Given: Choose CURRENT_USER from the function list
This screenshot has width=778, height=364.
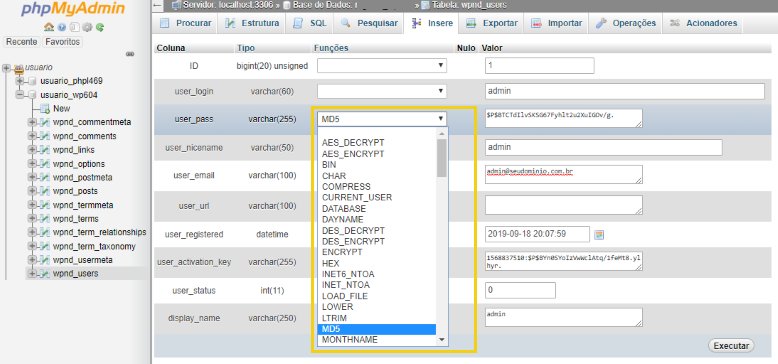Looking at the screenshot, I should coord(376,197).
